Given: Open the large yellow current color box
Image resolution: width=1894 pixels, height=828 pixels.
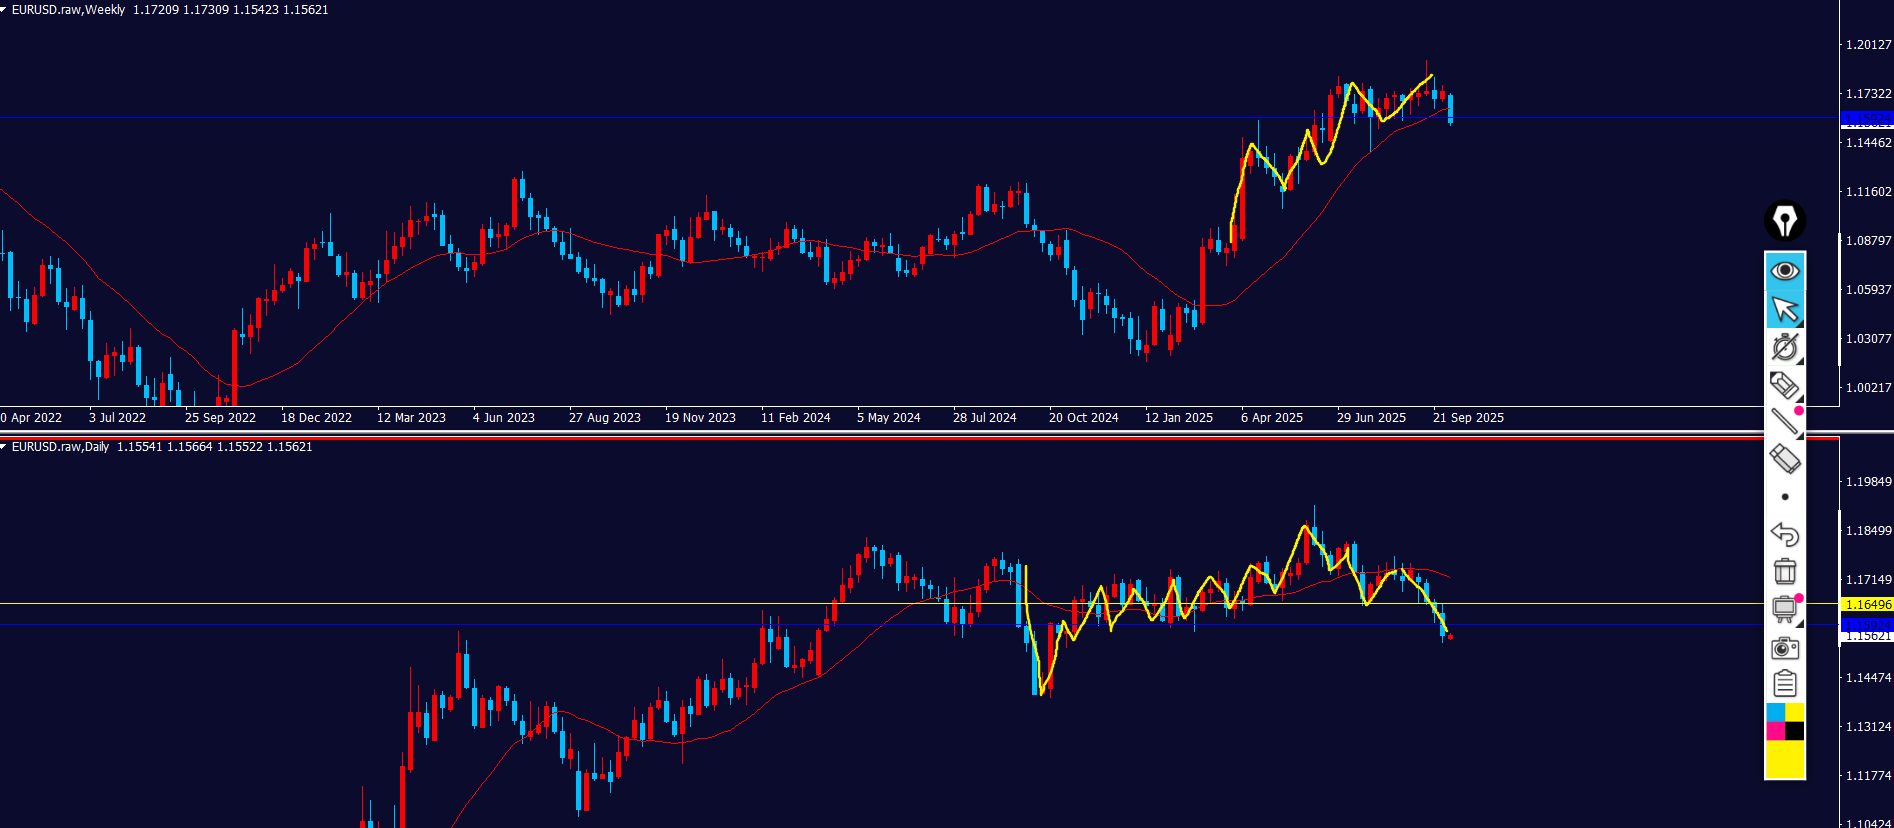Looking at the screenshot, I should pyautogui.click(x=1784, y=760).
